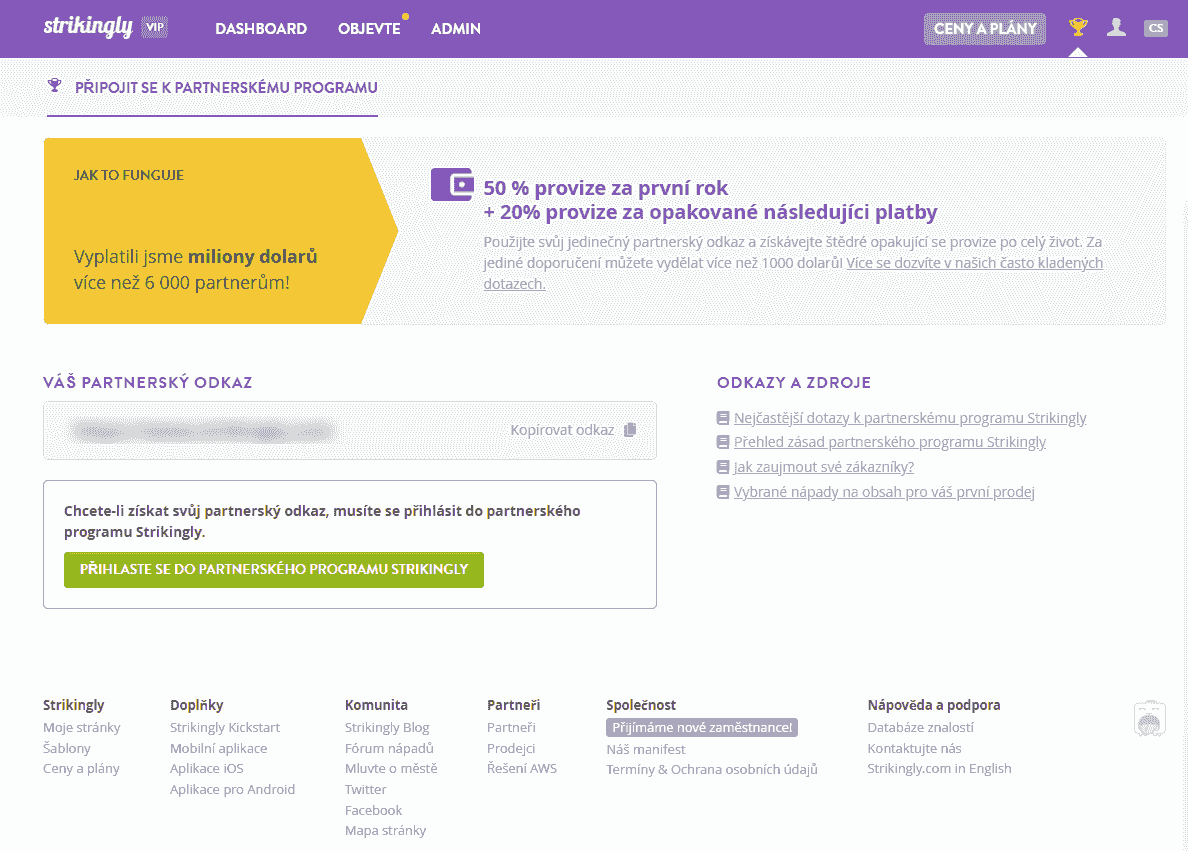Image resolution: width=1188 pixels, height=851 pixels.
Task: Open Termíny & Ochrana osobních údajů link
Action: click(x=712, y=769)
